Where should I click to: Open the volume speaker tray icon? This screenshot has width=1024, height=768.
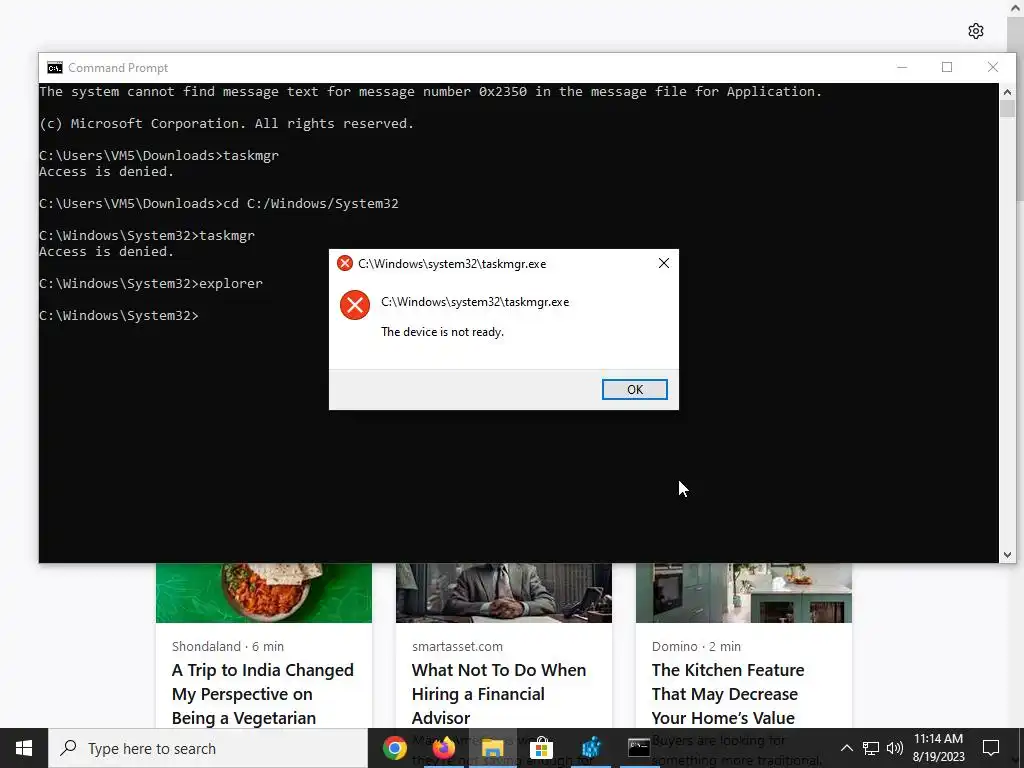(x=895, y=748)
